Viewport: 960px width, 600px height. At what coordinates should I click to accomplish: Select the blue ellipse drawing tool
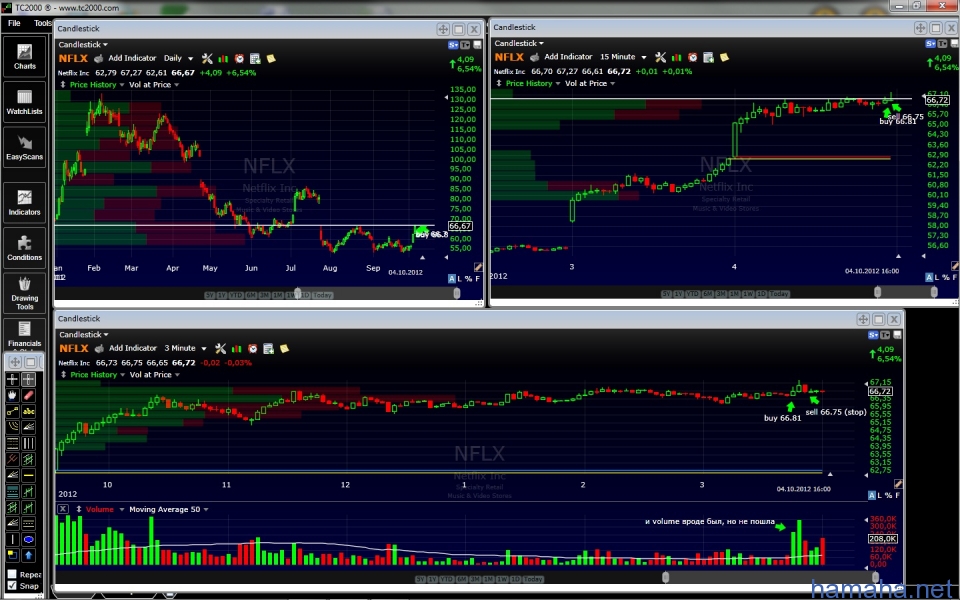28,539
